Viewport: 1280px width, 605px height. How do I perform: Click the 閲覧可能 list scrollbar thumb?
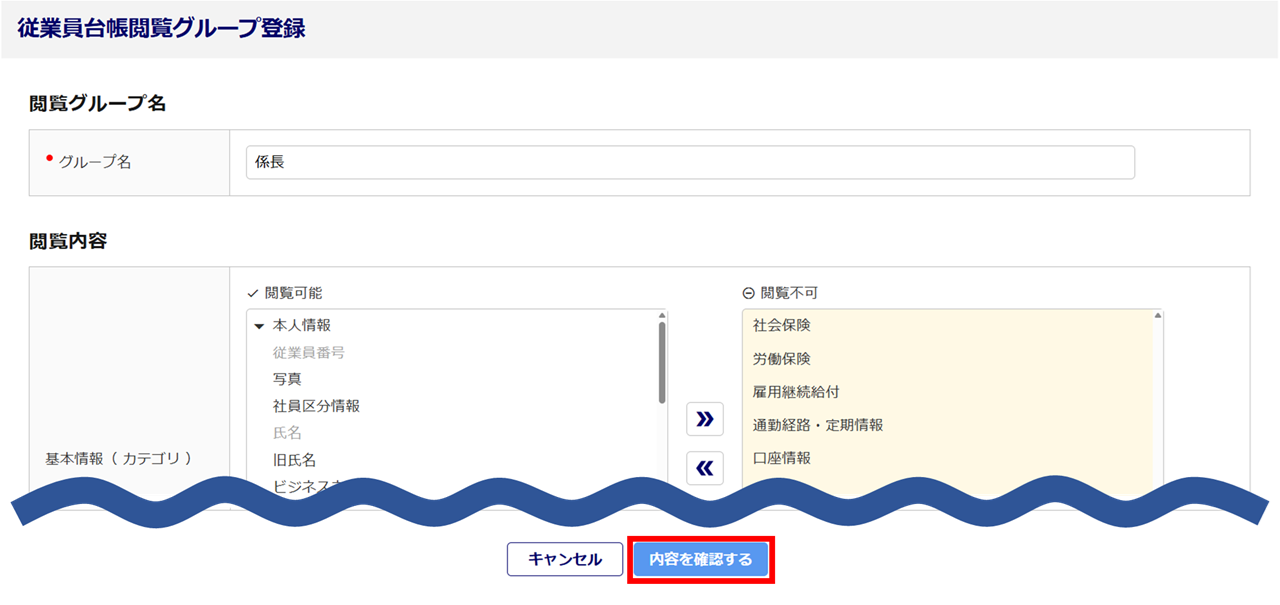point(661,362)
